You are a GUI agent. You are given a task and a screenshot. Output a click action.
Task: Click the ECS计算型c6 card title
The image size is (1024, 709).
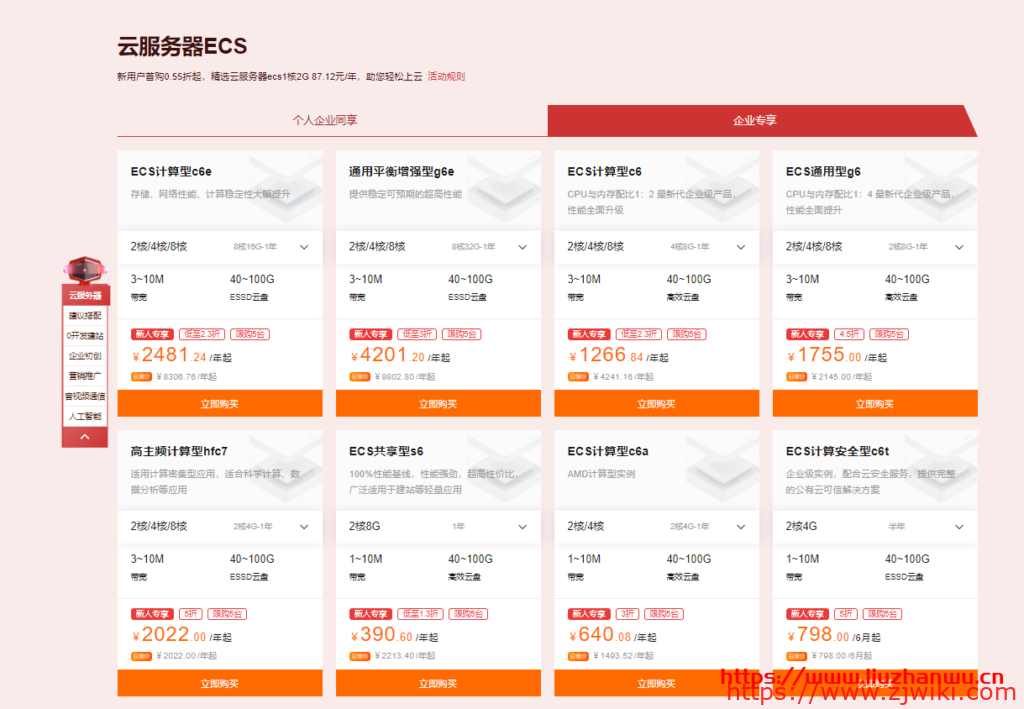605,172
